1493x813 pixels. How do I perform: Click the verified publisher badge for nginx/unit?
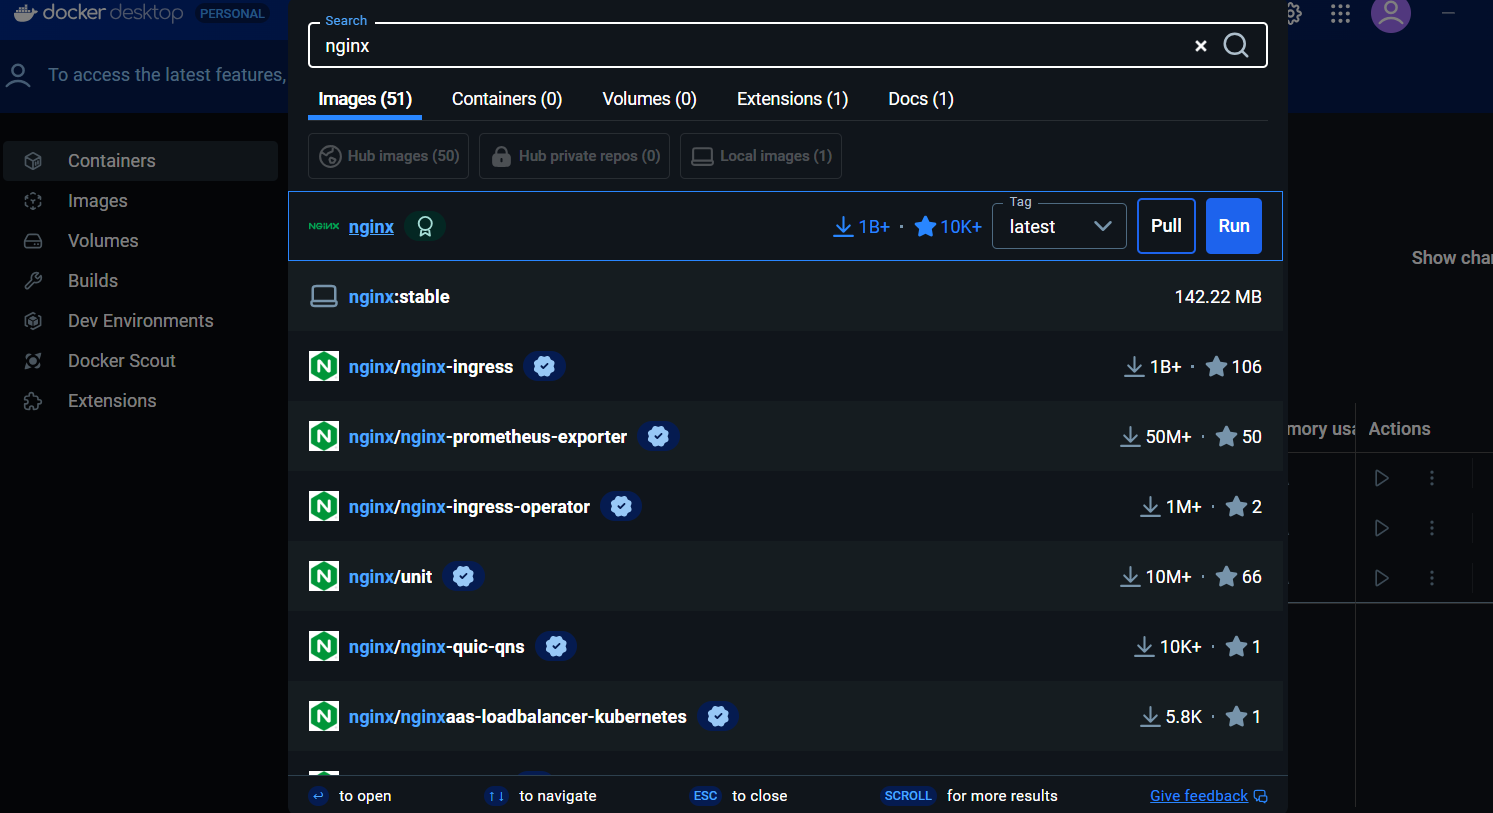[463, 577]
